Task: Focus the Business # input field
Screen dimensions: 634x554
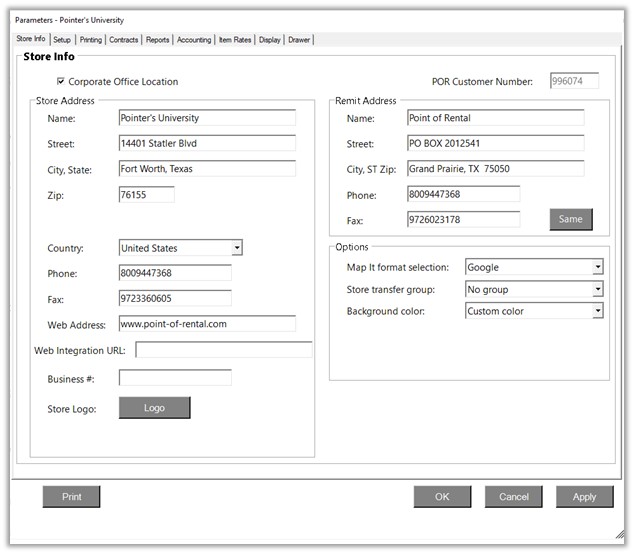Action: [x=175, y=378]
